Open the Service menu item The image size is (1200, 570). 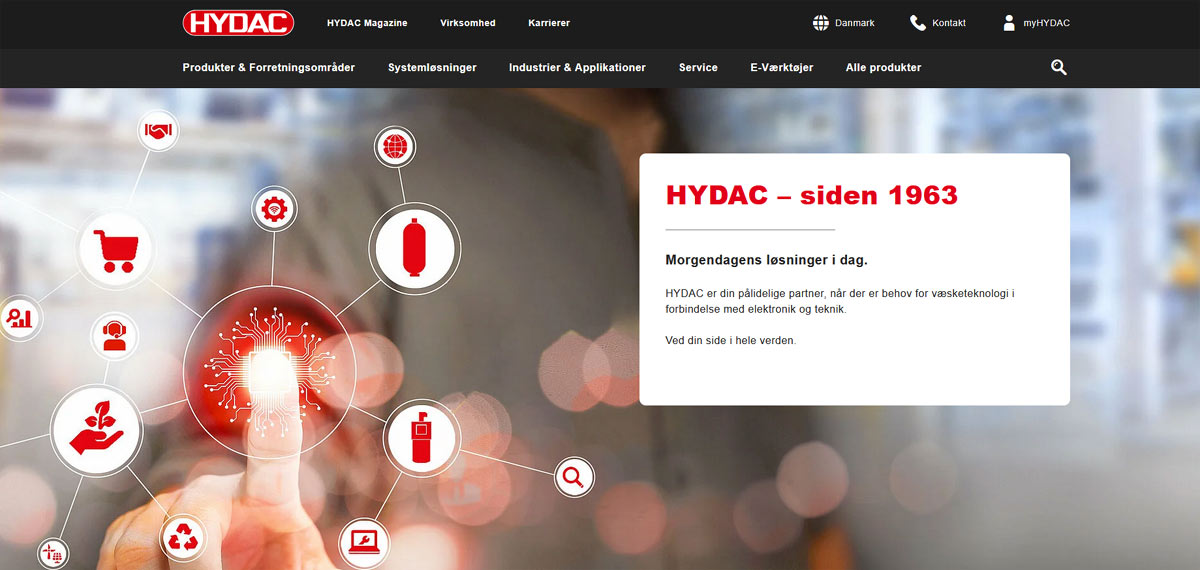click(x=698, y=68)
